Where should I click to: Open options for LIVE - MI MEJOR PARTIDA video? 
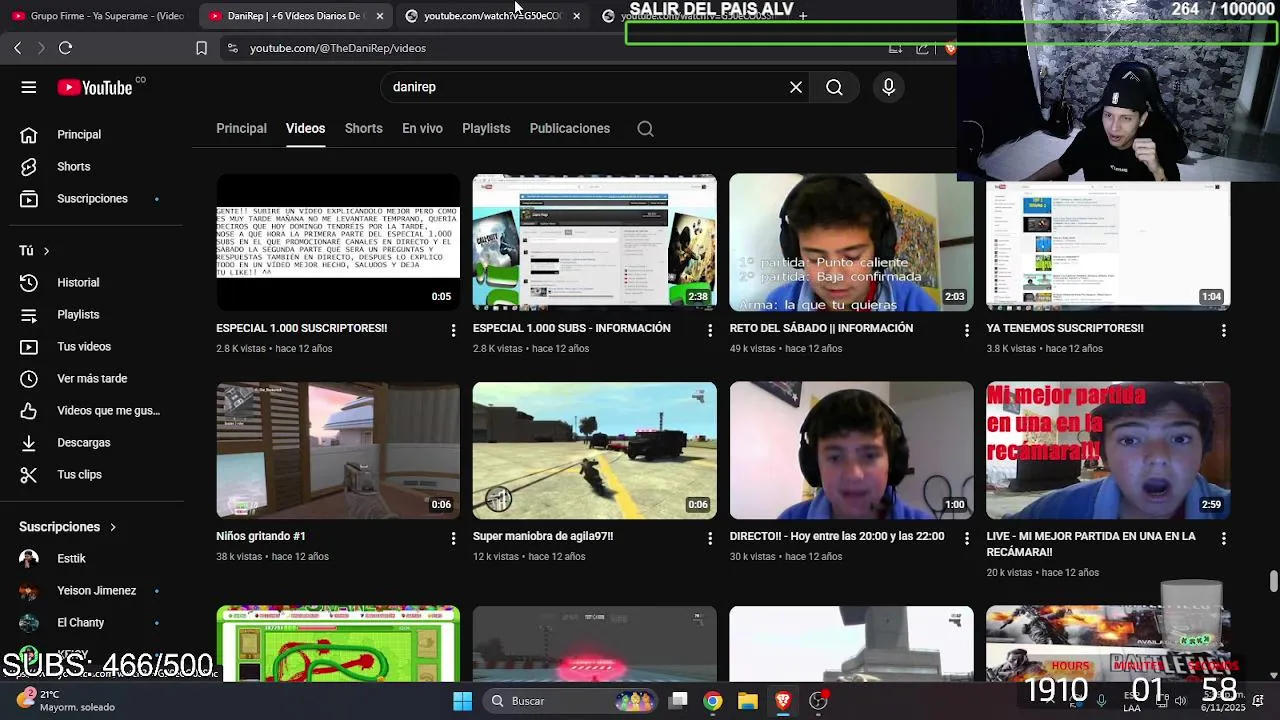coord(1223,538)
